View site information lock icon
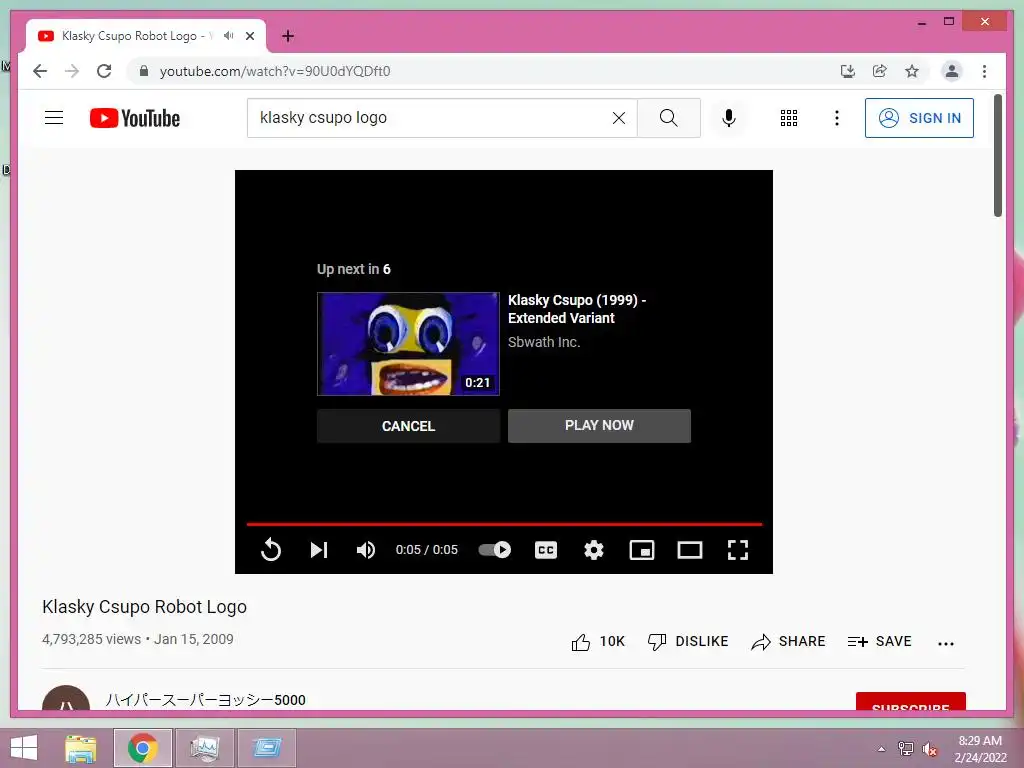 coord(144,71)
